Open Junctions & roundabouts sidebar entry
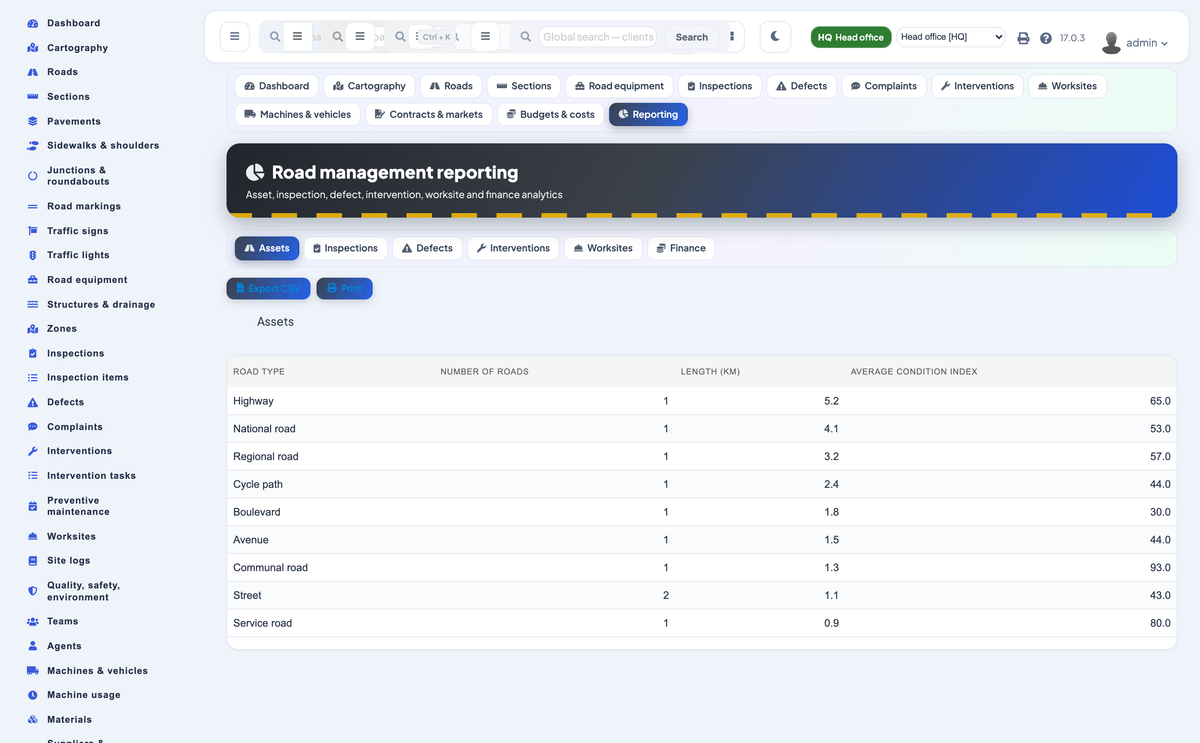The width and height of the screenshot is (1200, 743). [78, 176]
